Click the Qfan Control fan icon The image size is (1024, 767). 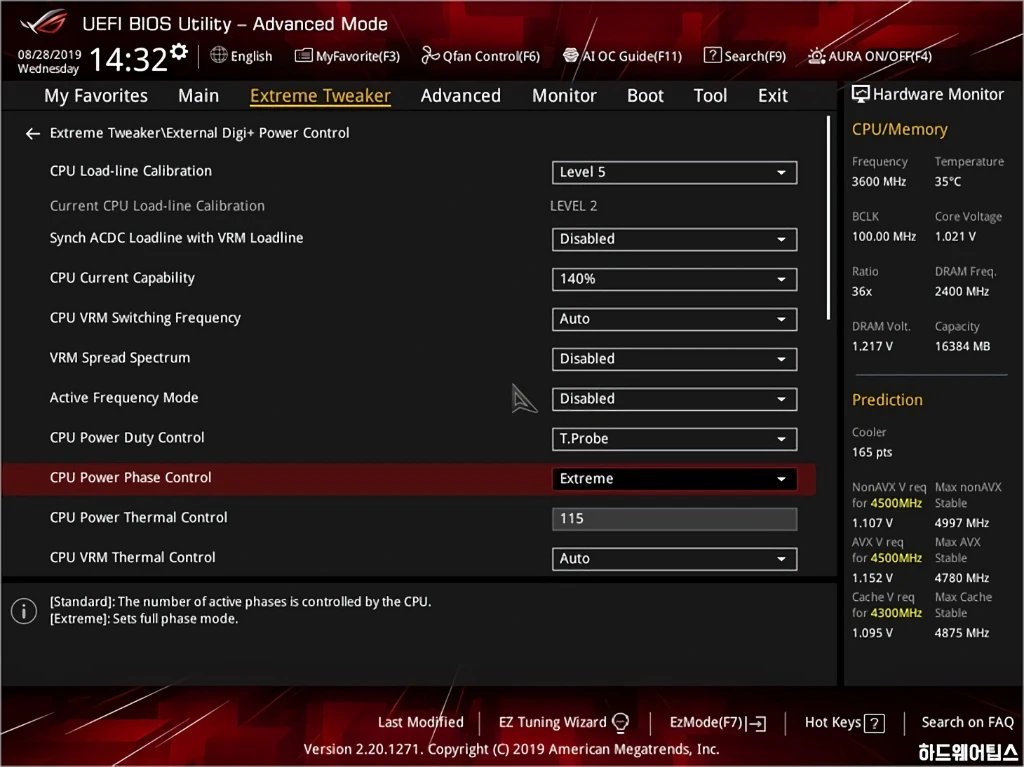[430, 56]
